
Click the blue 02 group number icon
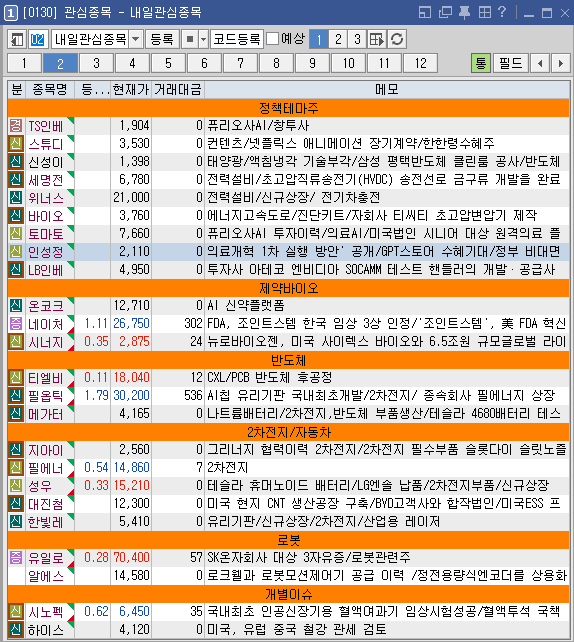tap(38, 39)
